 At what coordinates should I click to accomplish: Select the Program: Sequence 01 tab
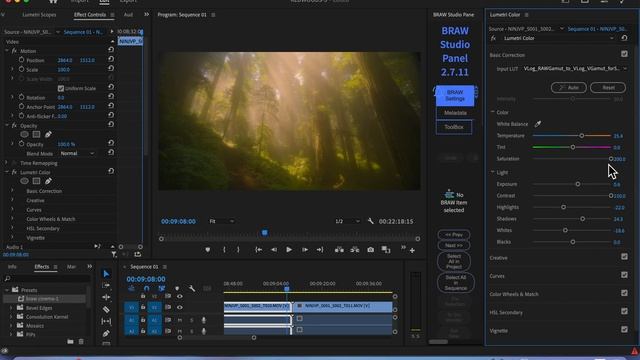tap(182, 15)
